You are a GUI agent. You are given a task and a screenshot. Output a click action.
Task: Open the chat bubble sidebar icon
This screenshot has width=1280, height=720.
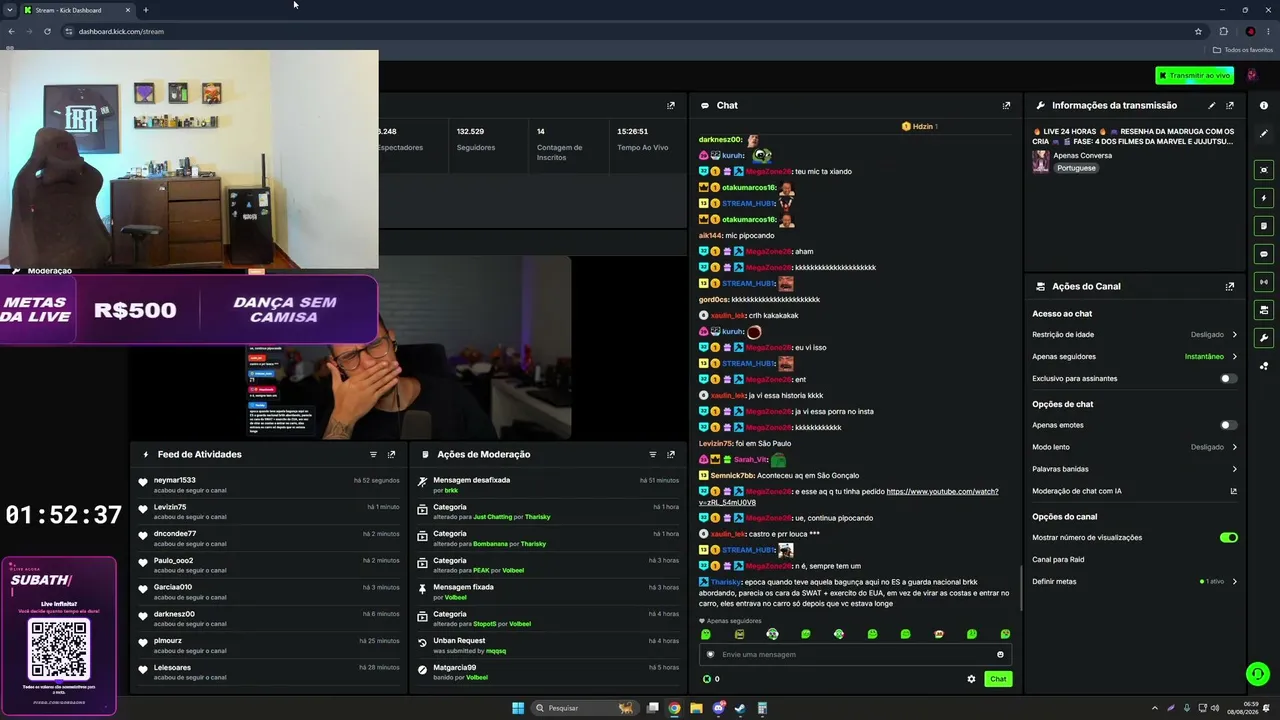tap(1264, 254)
